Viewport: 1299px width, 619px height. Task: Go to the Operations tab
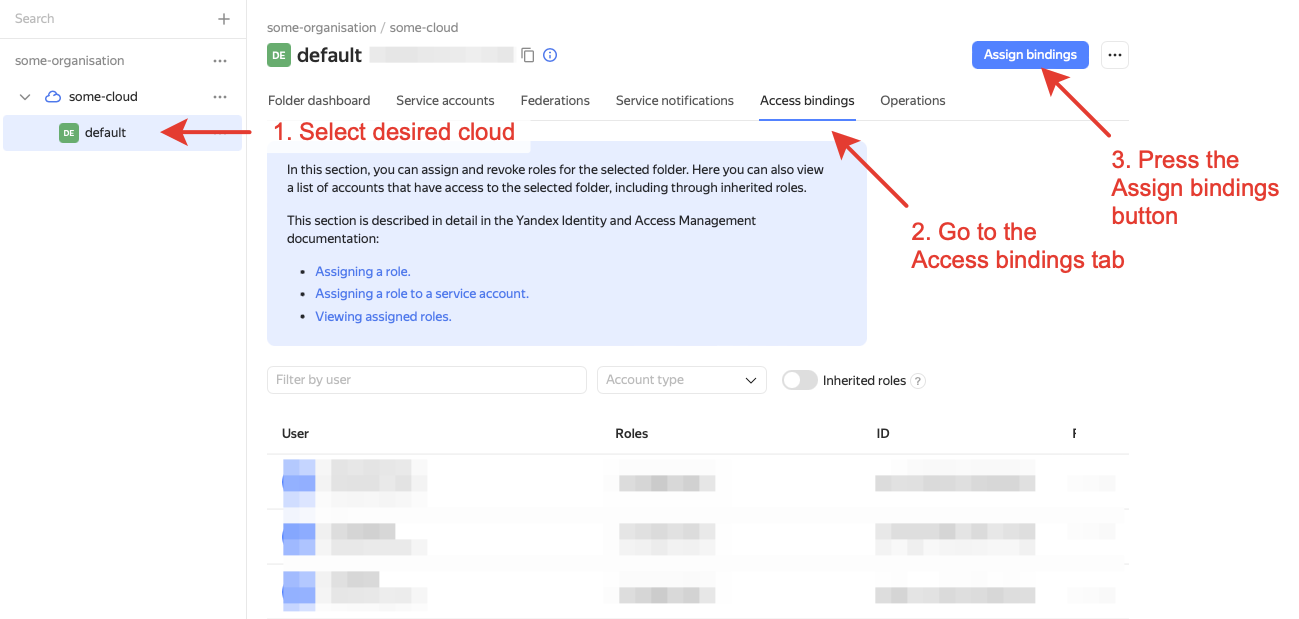912,101
